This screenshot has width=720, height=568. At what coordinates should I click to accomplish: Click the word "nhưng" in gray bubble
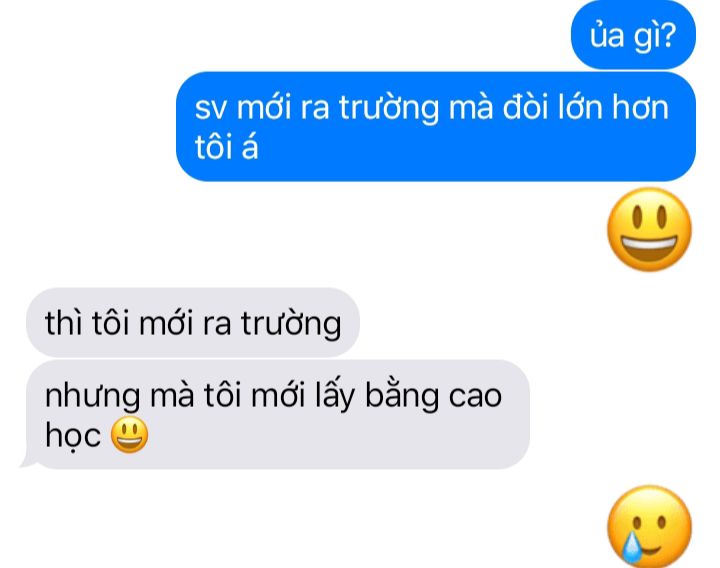[x=93, y=397]
